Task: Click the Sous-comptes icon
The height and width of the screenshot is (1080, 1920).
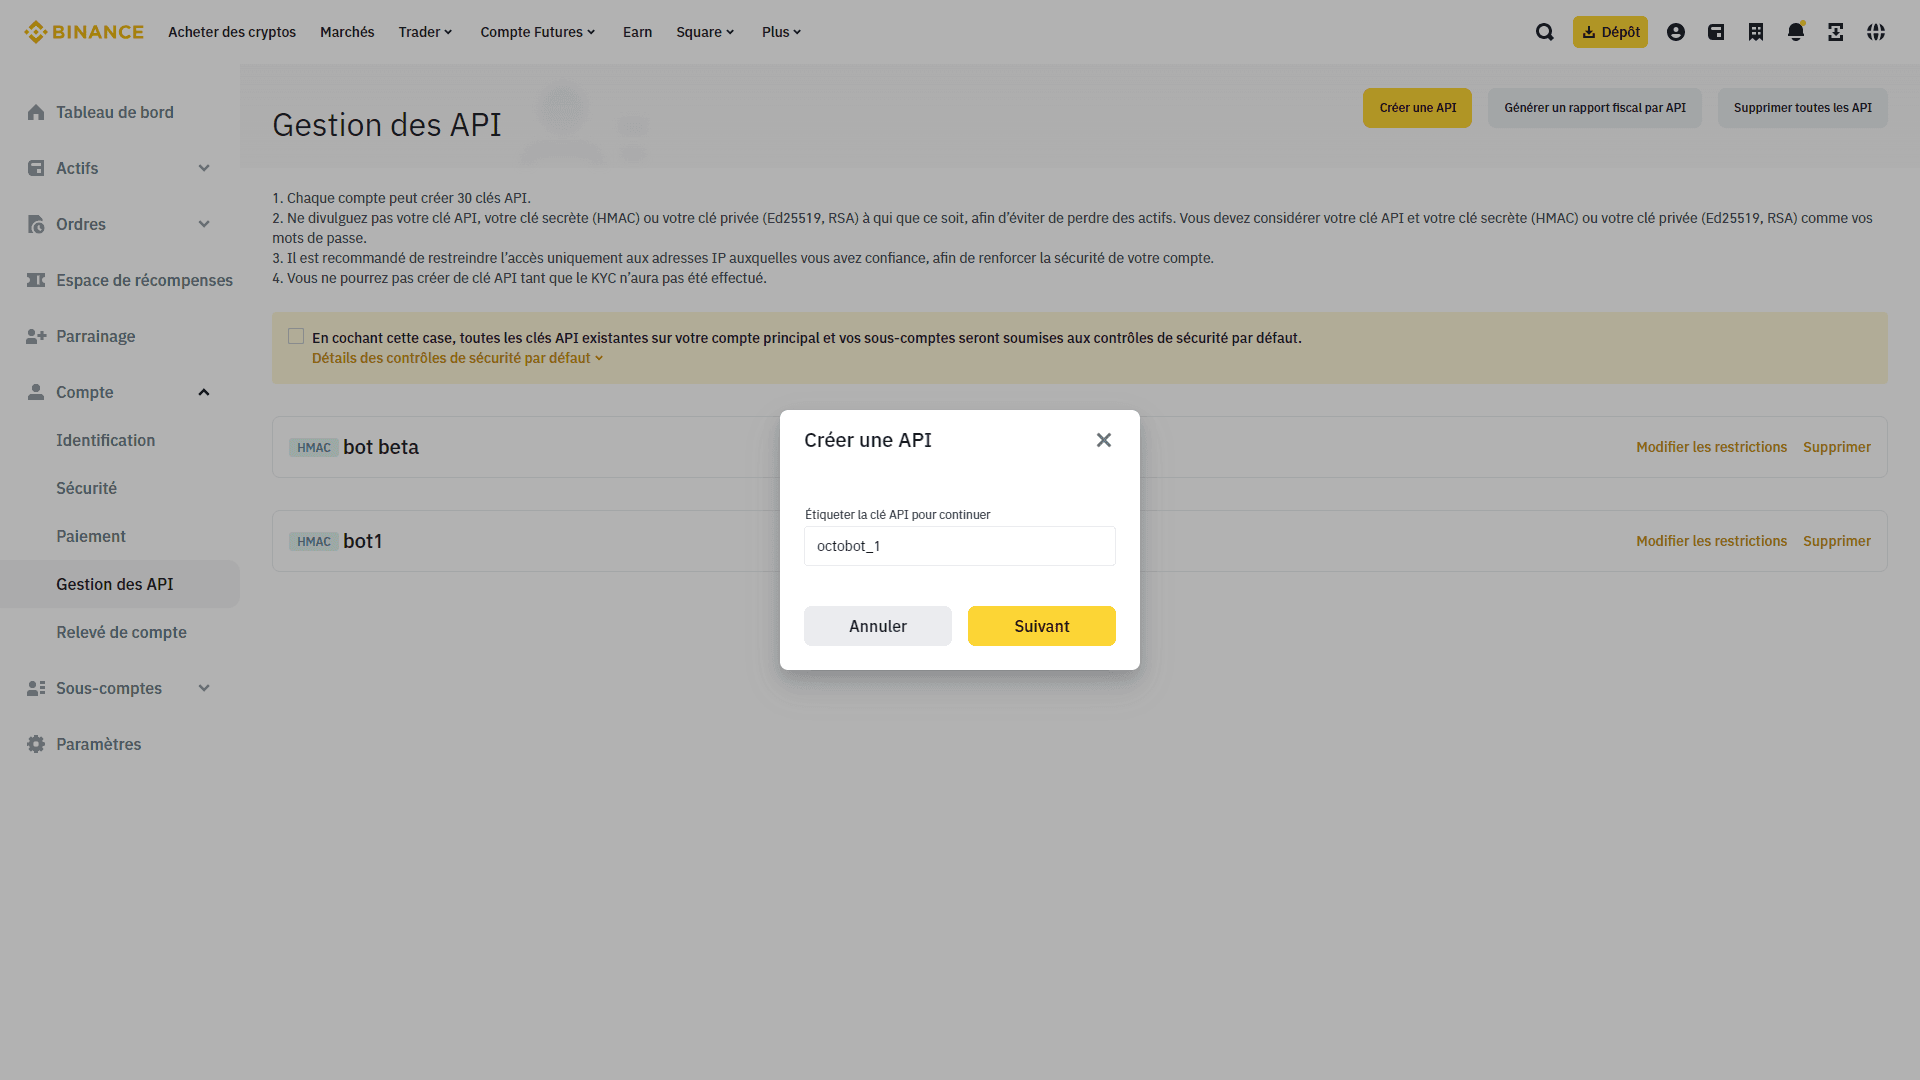Action: click(36, 688)
